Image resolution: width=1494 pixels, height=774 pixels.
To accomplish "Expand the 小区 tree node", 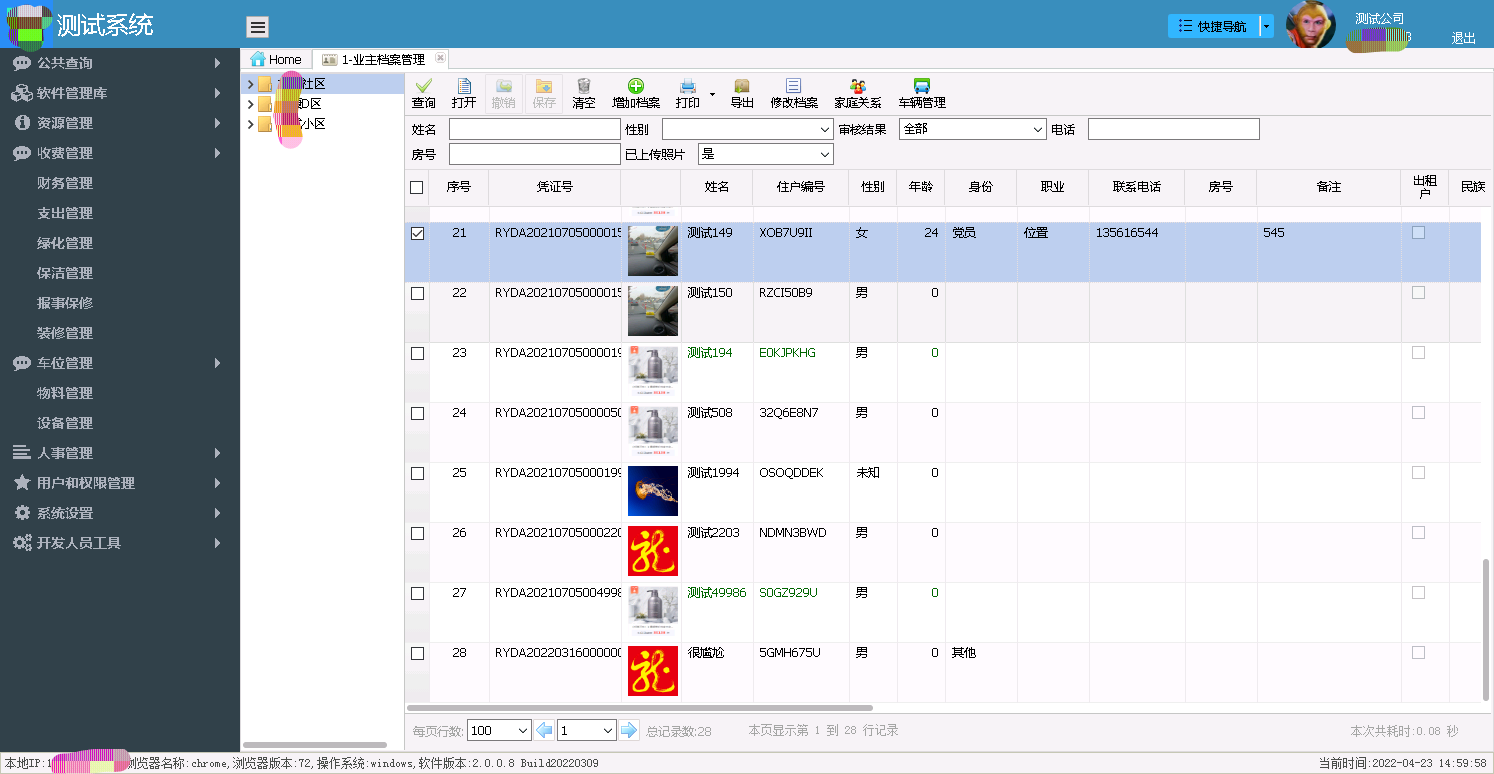I will pyautogui.click(x=250, y=124).
